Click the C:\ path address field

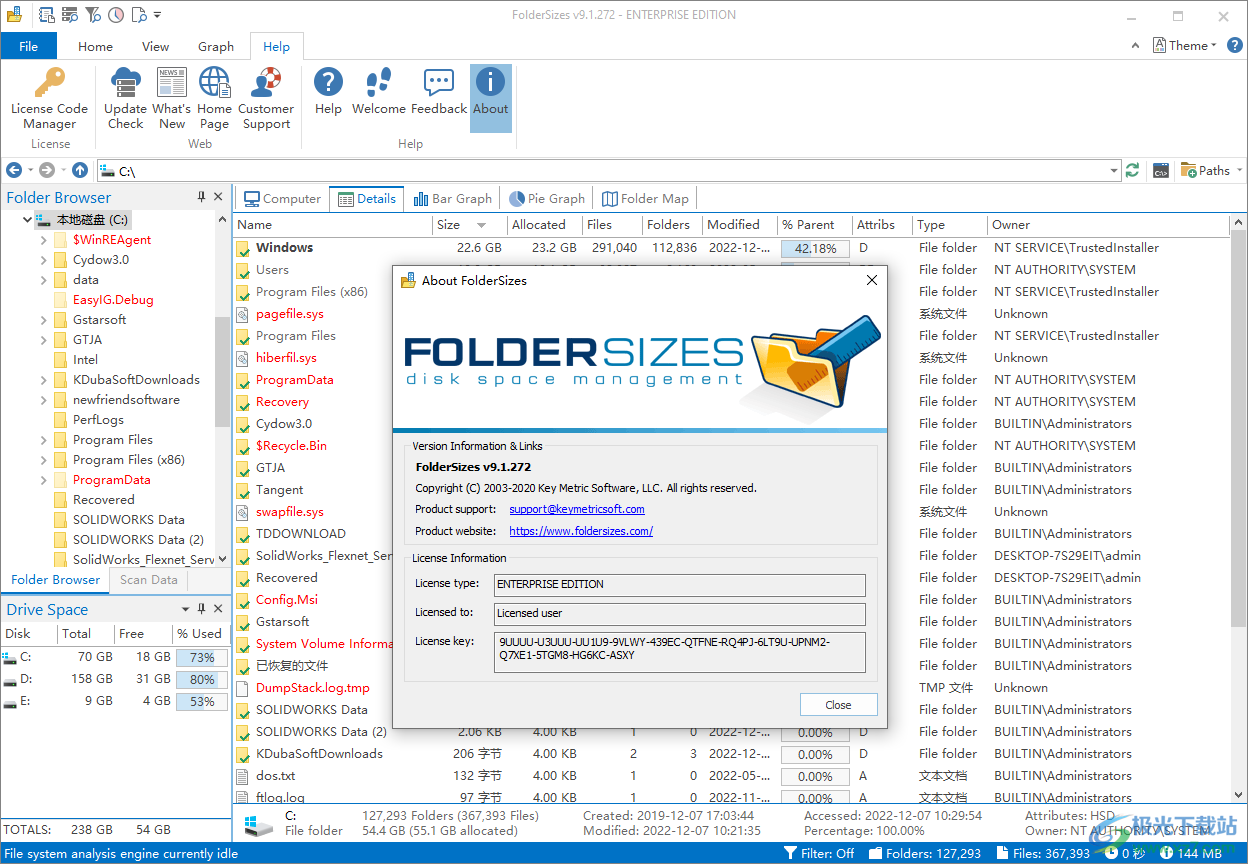coord(609,171)
